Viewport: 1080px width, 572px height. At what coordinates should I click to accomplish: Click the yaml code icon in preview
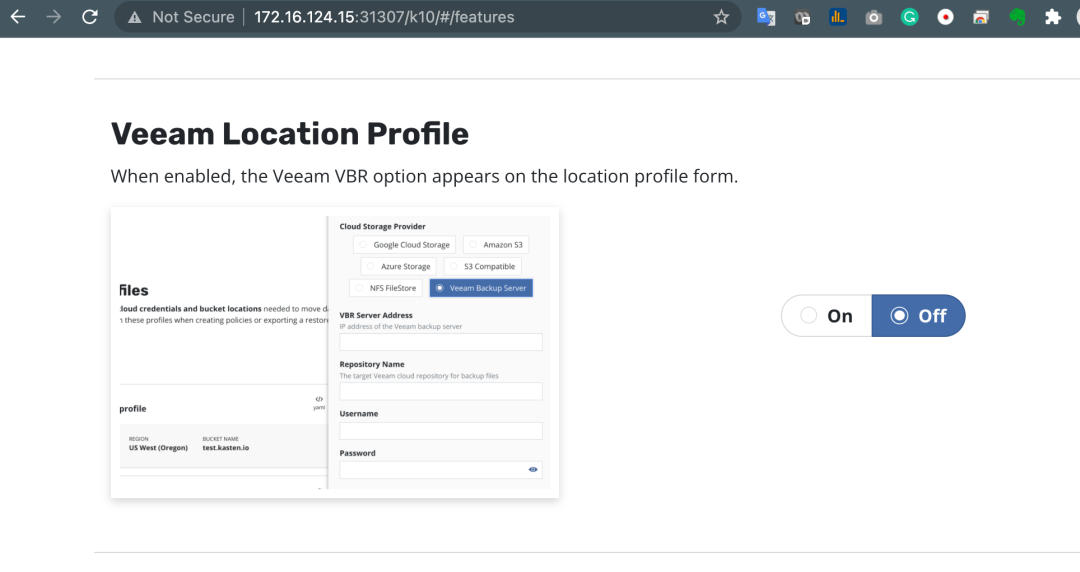[319, 402]
